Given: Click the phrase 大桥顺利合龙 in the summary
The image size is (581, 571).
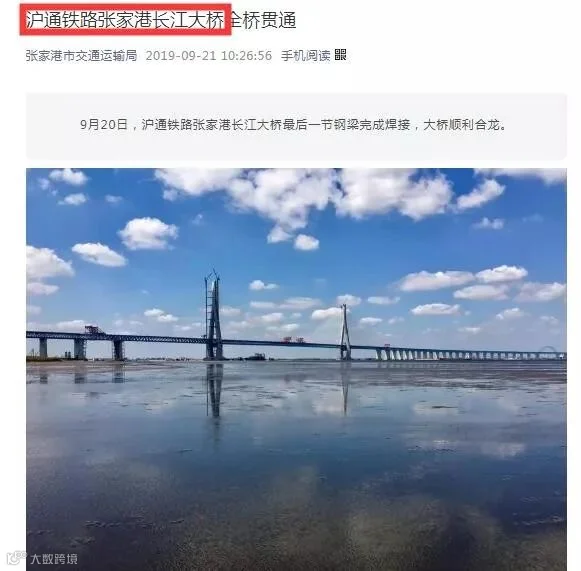Looking at the screenshot, I should point(461,125).
